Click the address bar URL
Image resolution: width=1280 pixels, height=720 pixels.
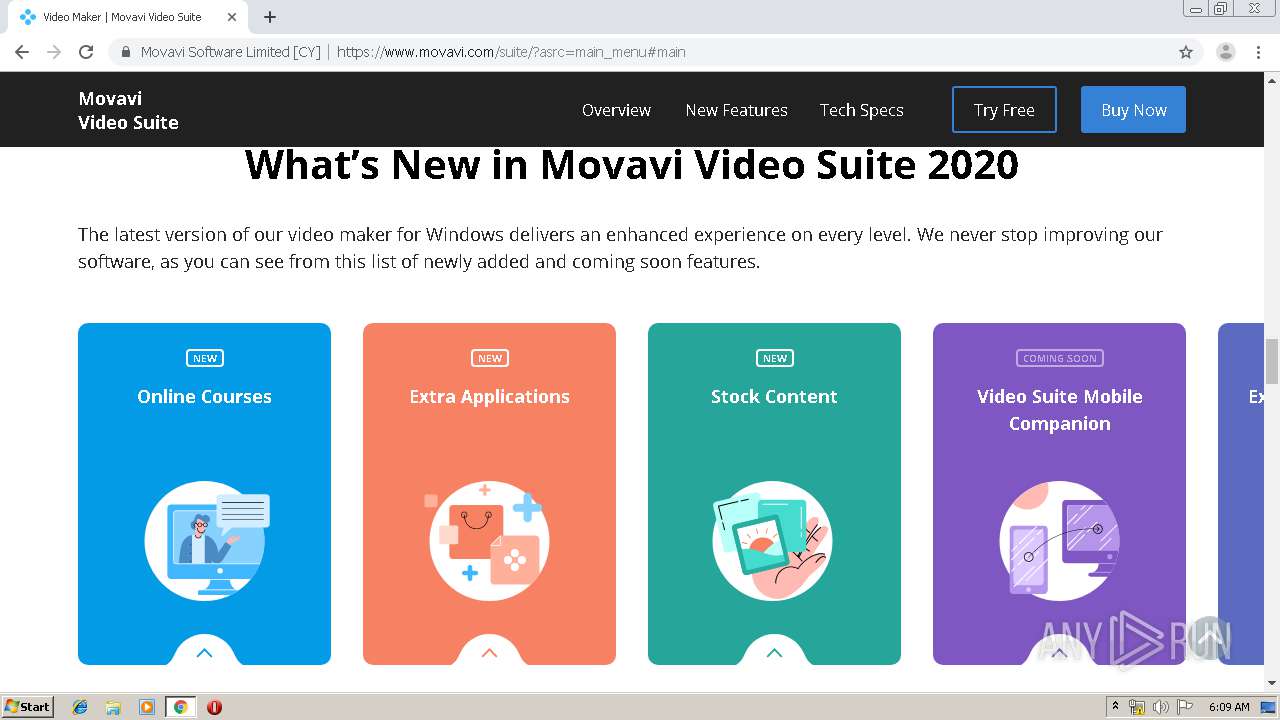[x=511, y=52]
